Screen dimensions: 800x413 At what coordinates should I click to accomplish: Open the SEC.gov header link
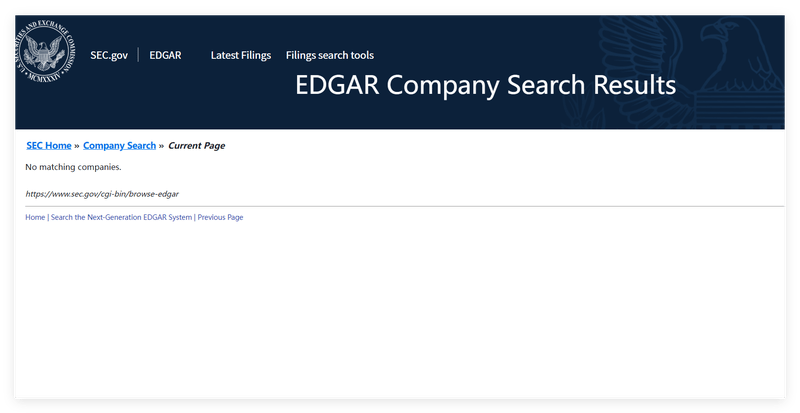coord(109,55)
